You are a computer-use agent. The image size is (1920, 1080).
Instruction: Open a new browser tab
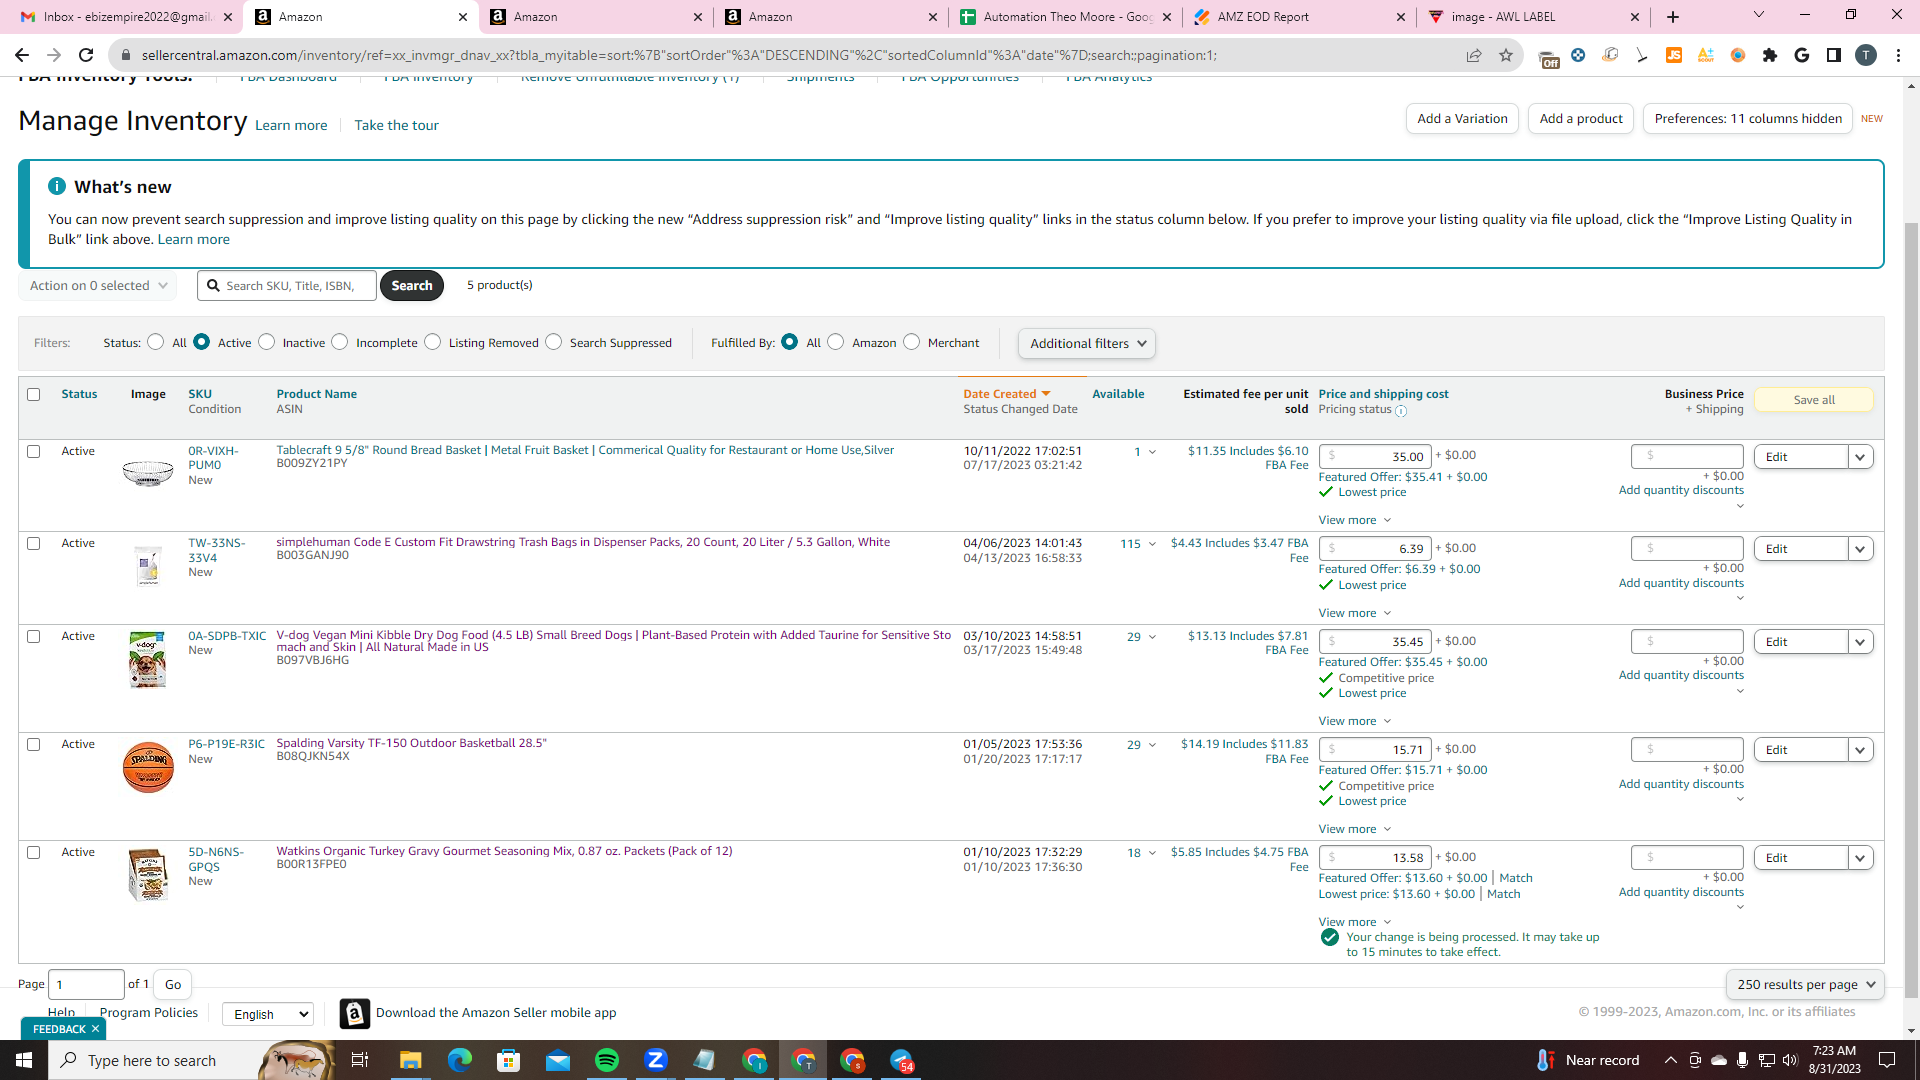click(x=1673, y=17)
